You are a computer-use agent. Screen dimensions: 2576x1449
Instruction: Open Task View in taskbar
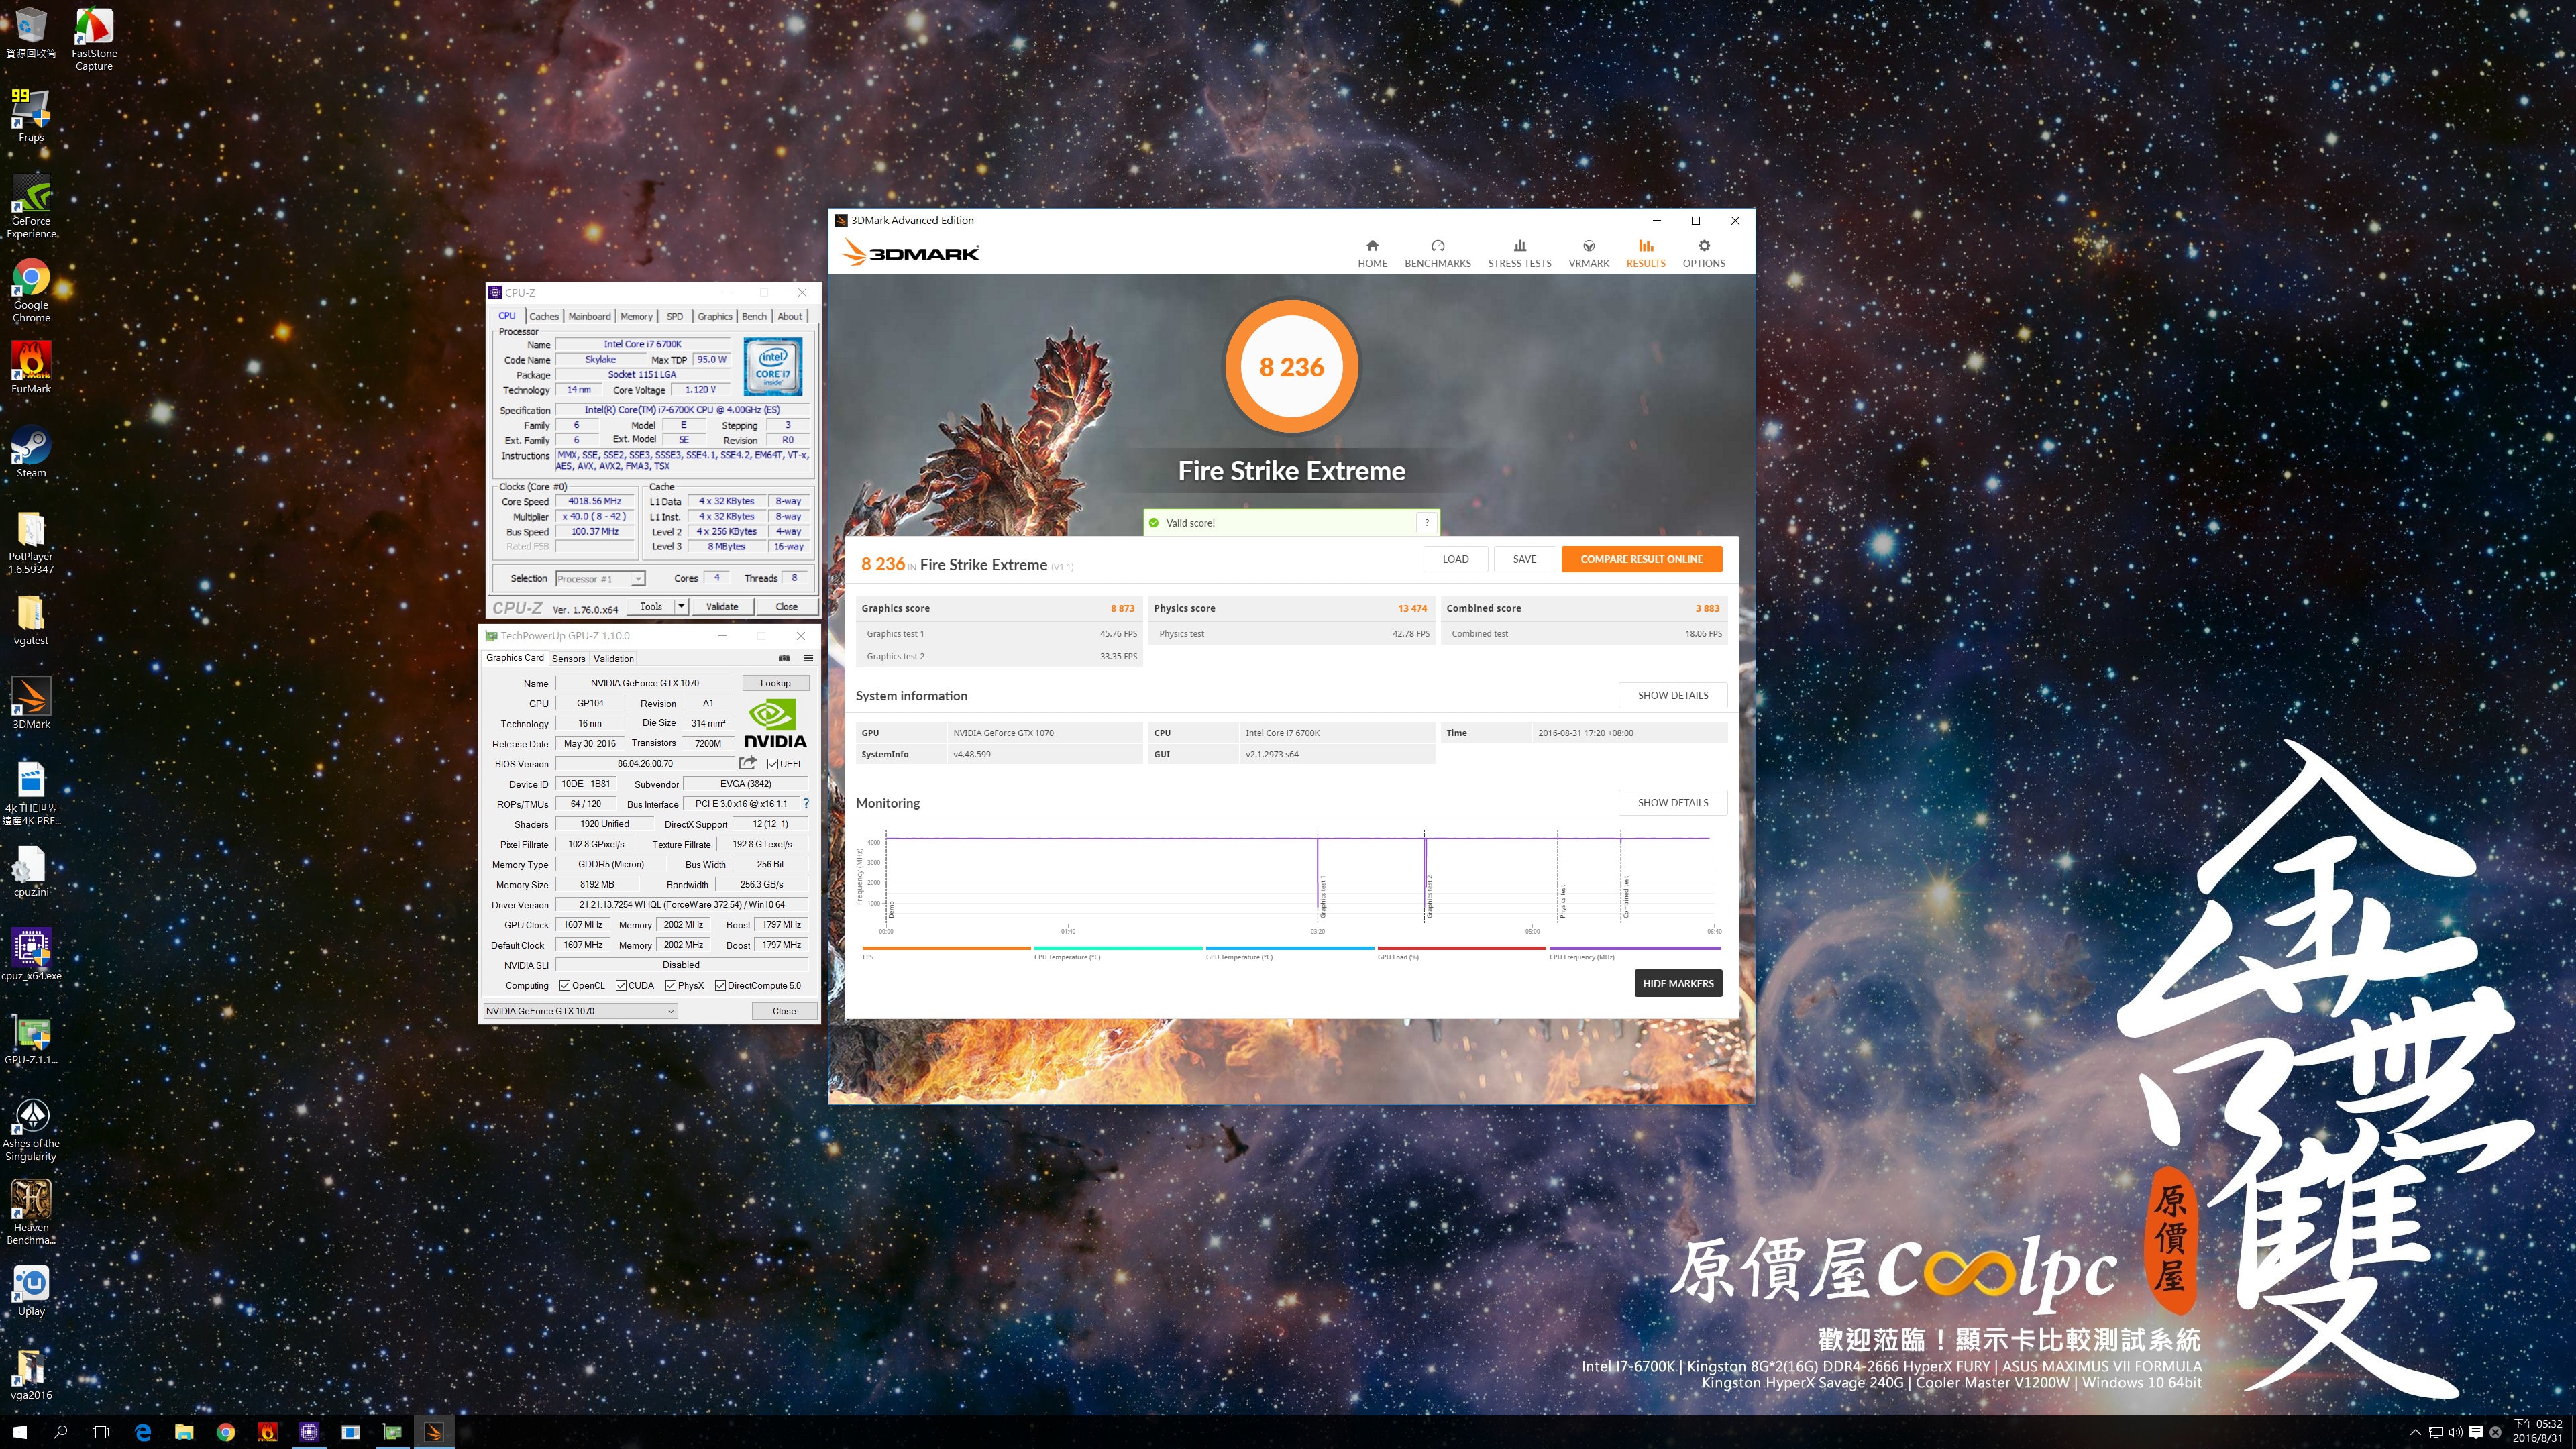[100, 1432]
